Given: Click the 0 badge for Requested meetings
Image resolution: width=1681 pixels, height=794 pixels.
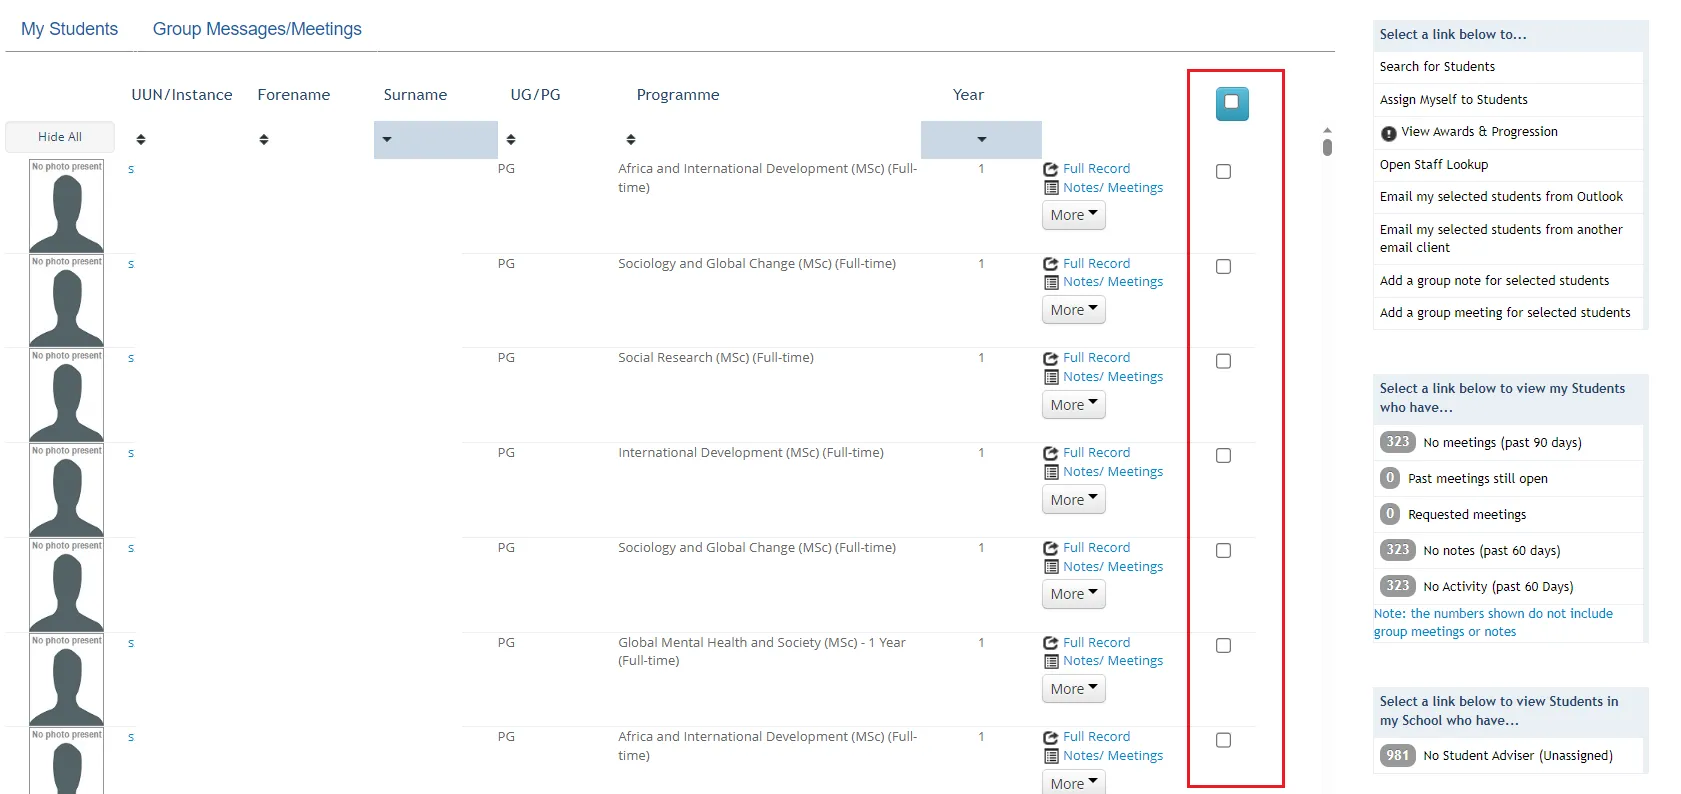Looking at the screenshot, I should tap(1390, 514).
